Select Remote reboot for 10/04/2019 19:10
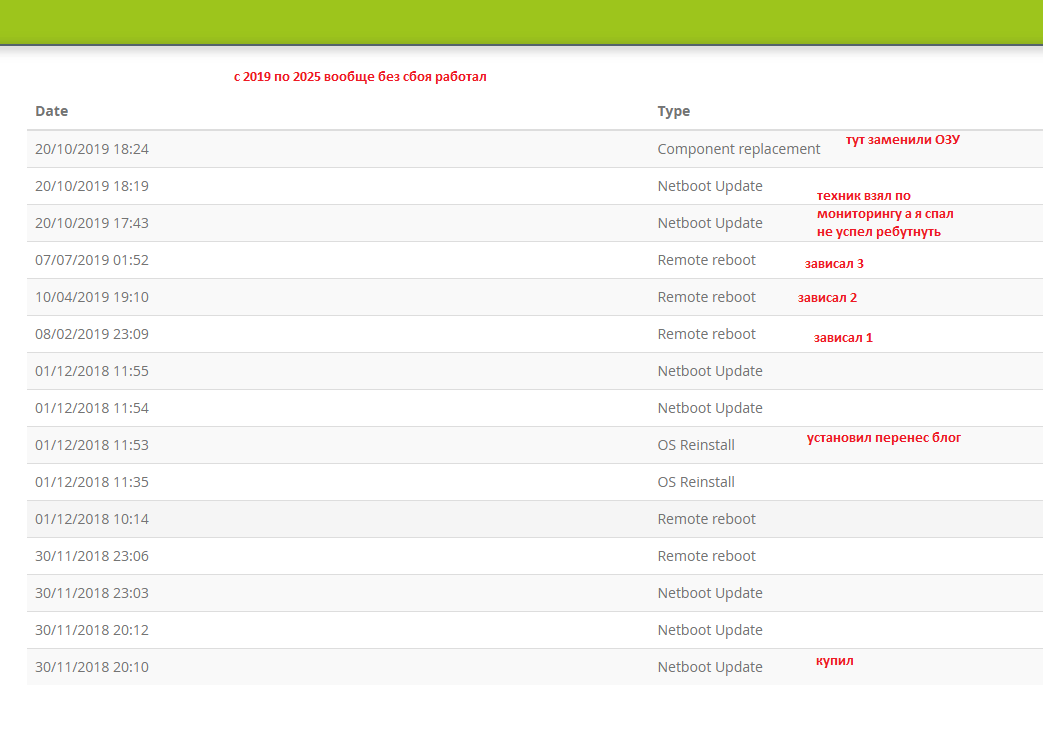 (706, 297)
